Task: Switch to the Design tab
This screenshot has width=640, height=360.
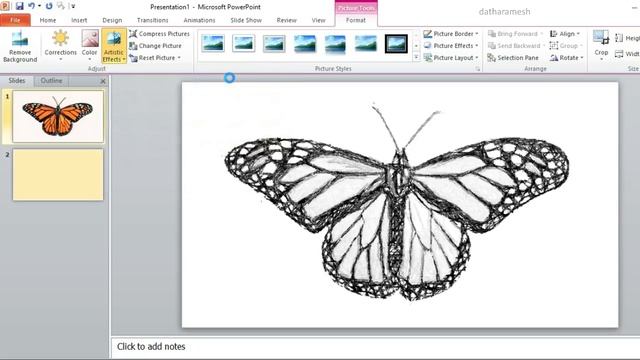Action: [x=112, y=20]
